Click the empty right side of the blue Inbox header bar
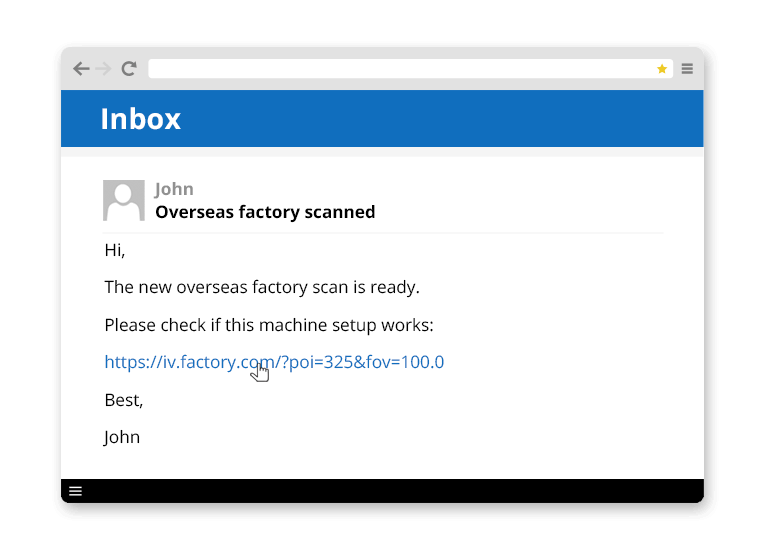Screen dimensions: 770x550 coord(500,119)
